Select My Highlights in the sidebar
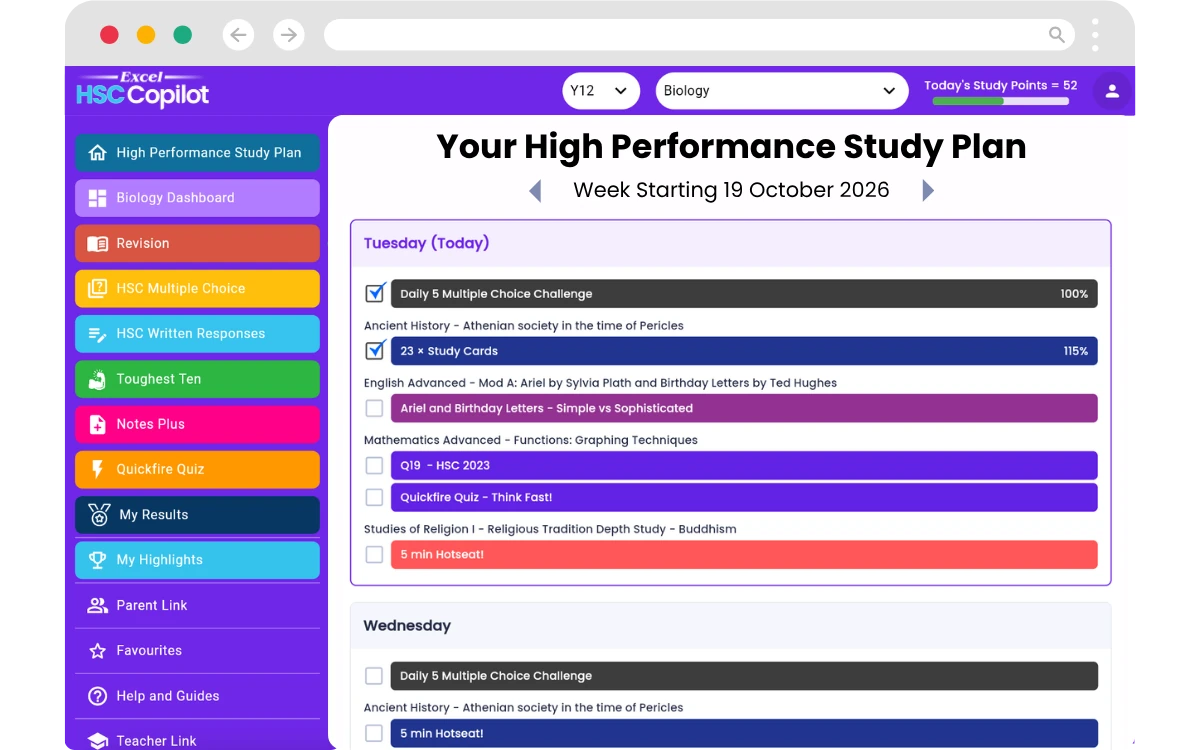 (x=197, y=560)
